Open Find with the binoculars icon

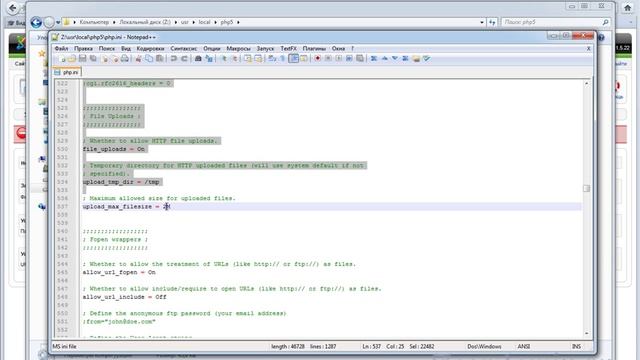[198, 59]
